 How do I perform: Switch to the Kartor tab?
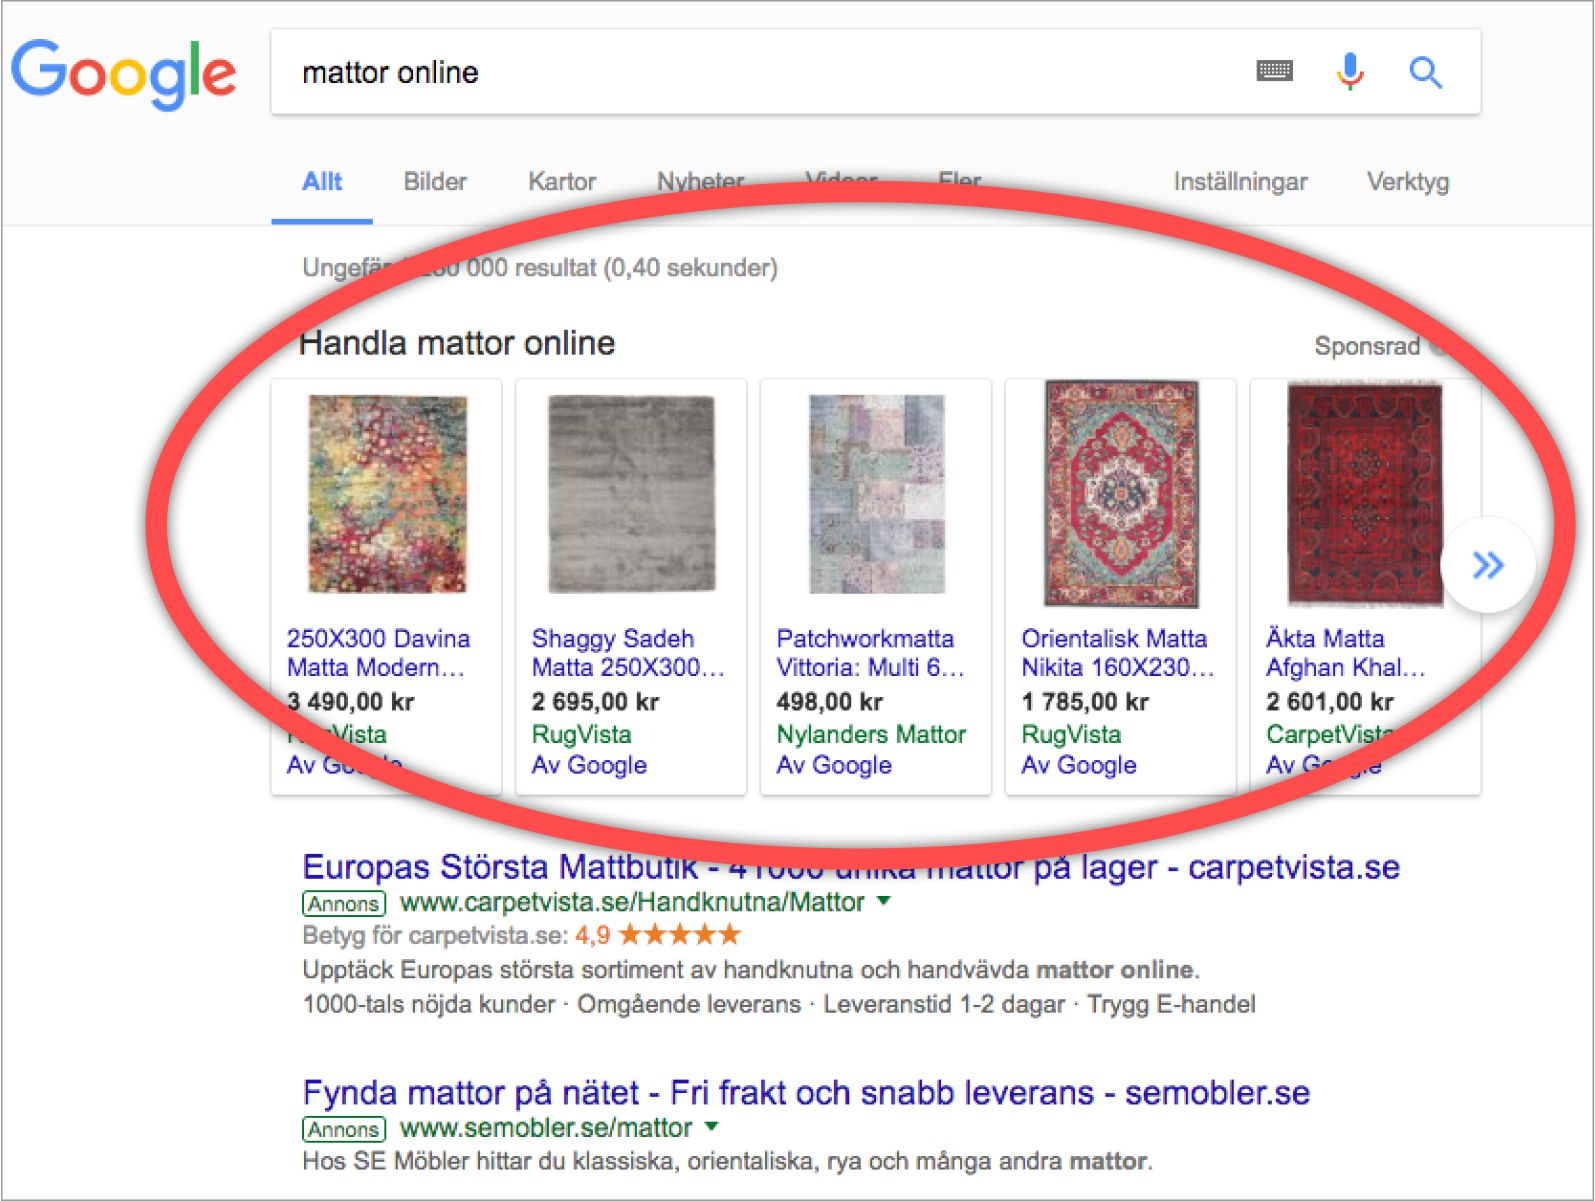(562, 182)
